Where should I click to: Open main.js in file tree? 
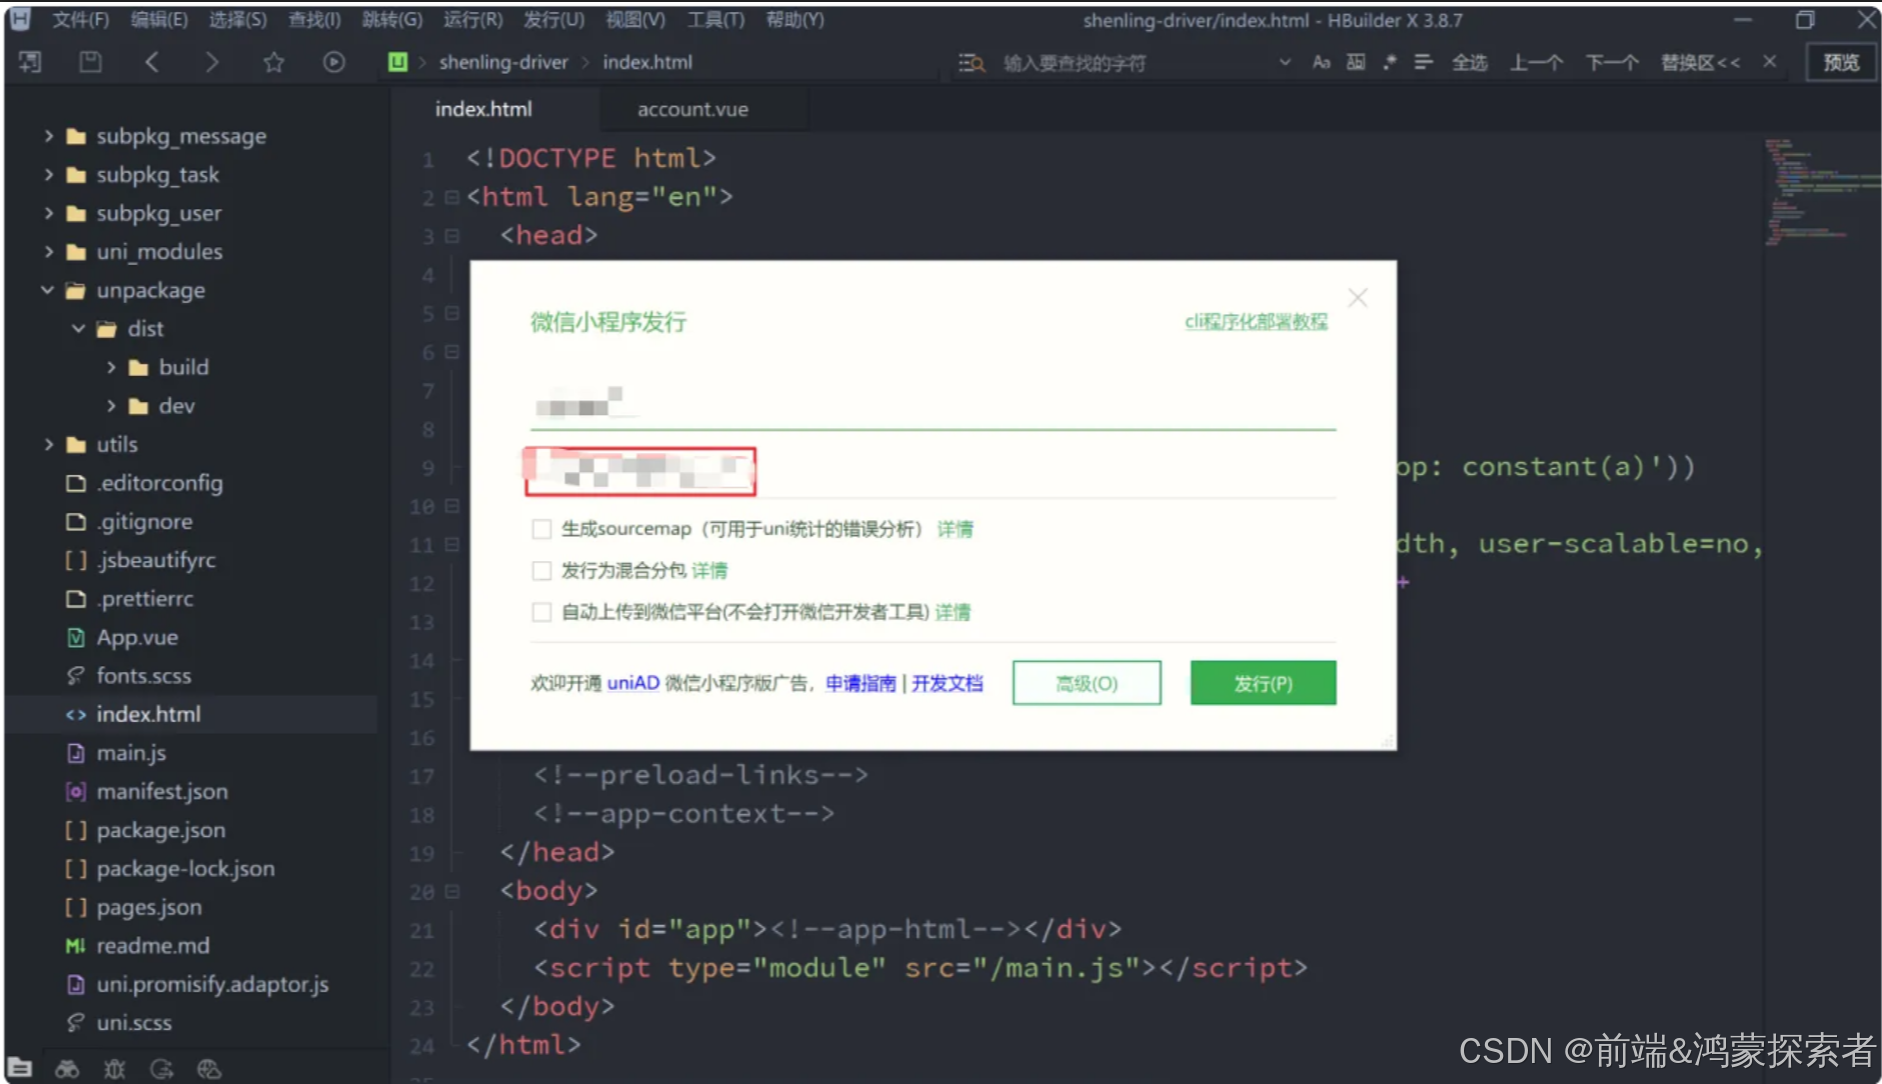[x=131, y=753]
